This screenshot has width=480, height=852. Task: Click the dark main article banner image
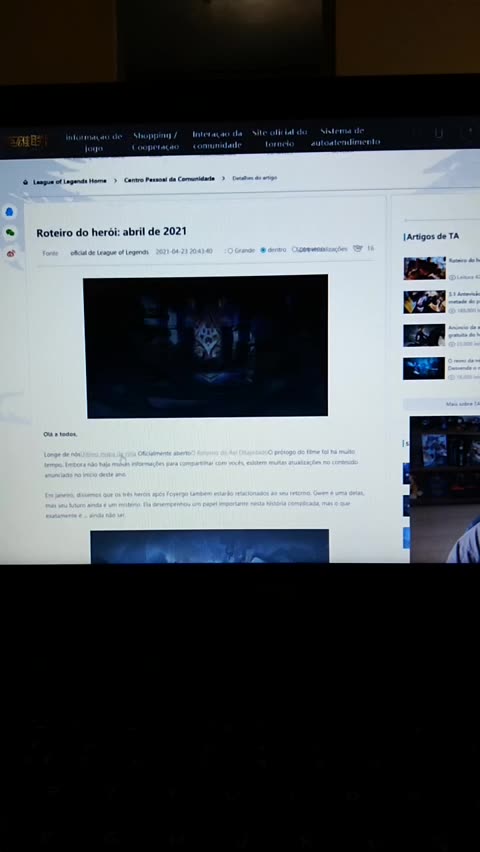206,346
